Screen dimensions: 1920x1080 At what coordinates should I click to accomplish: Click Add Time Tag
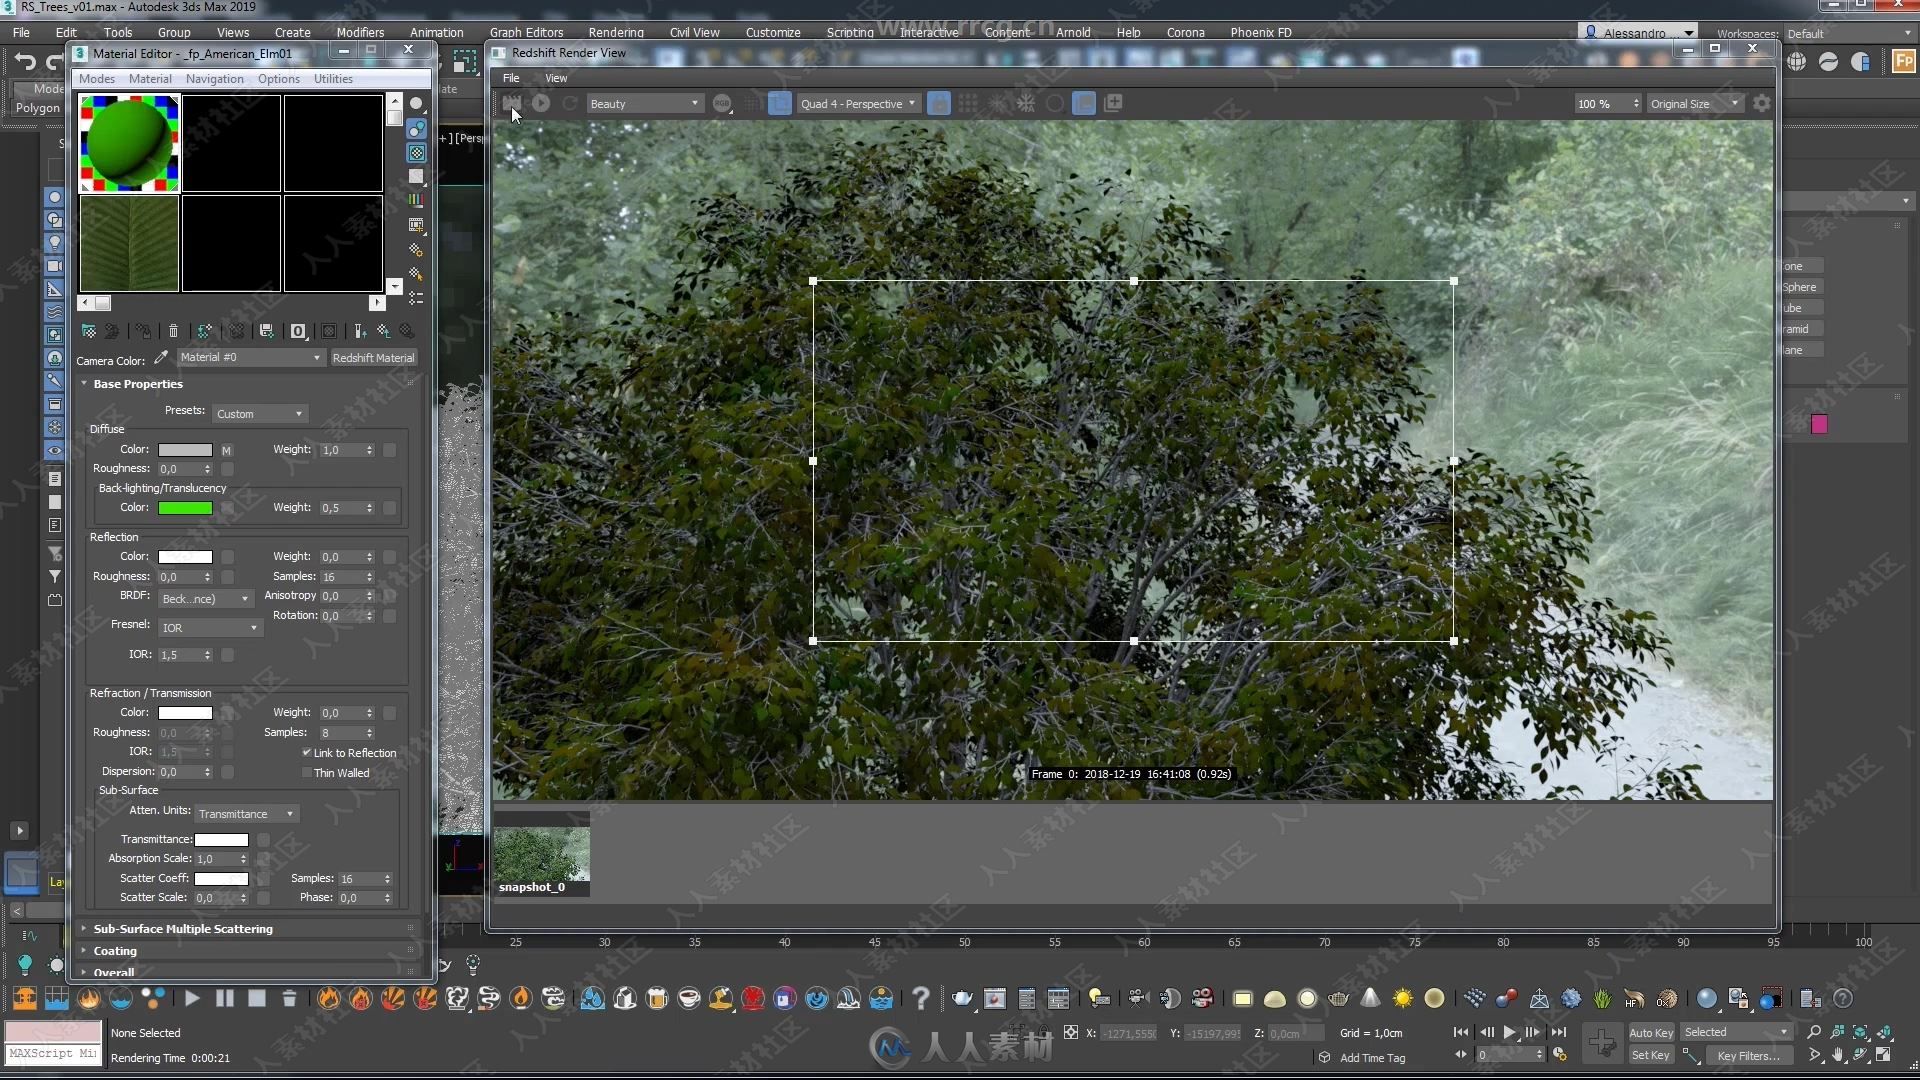tap(1372, 1058)
